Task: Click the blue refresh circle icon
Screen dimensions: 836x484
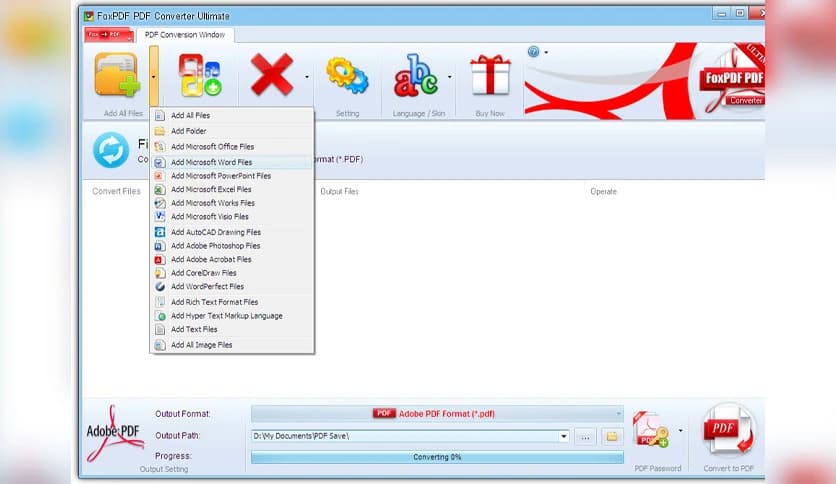Action: (111, 150)
